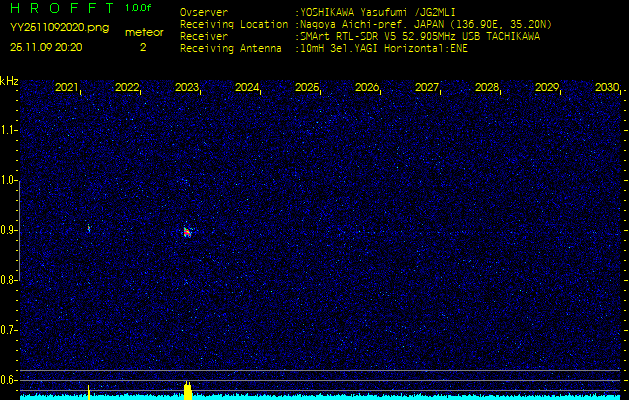This screenshot has height=400, width=629.
Task: Click the kHz axis unit label
Action: 9,80
